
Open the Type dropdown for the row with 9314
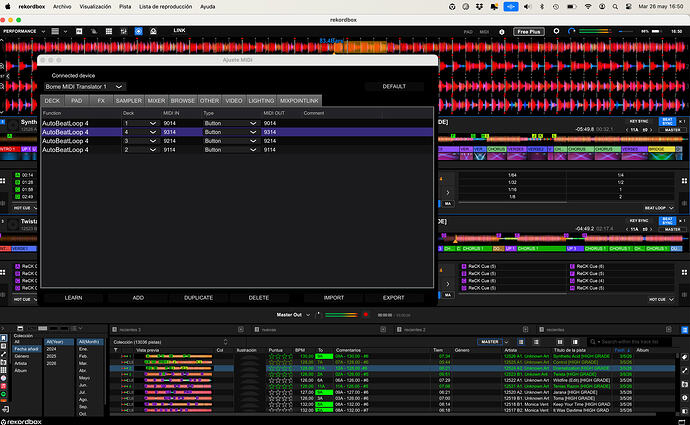(x=230, y=132)
